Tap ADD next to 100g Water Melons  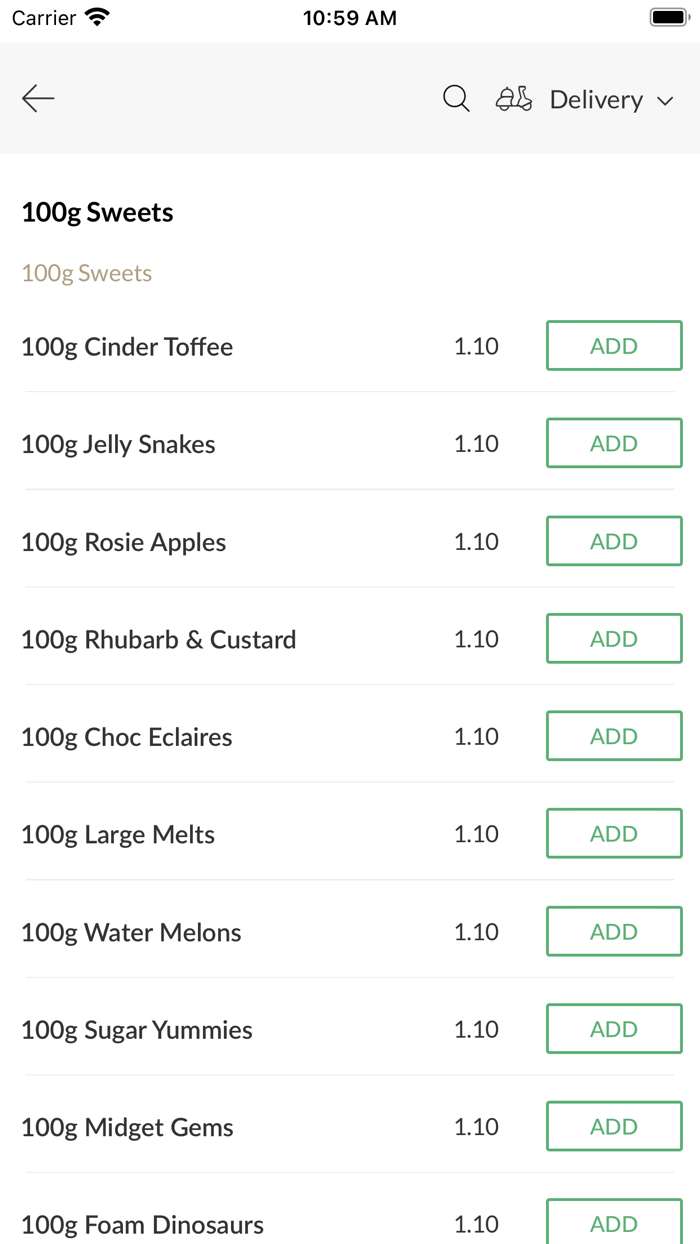point(614,932)
